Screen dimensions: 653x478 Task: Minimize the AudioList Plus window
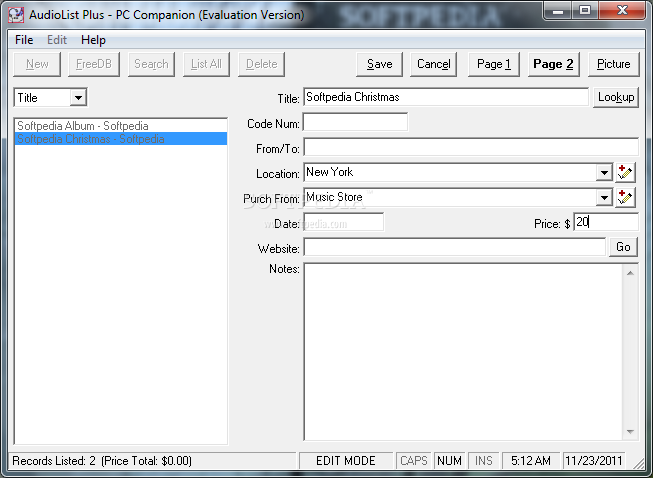(558, 10)
